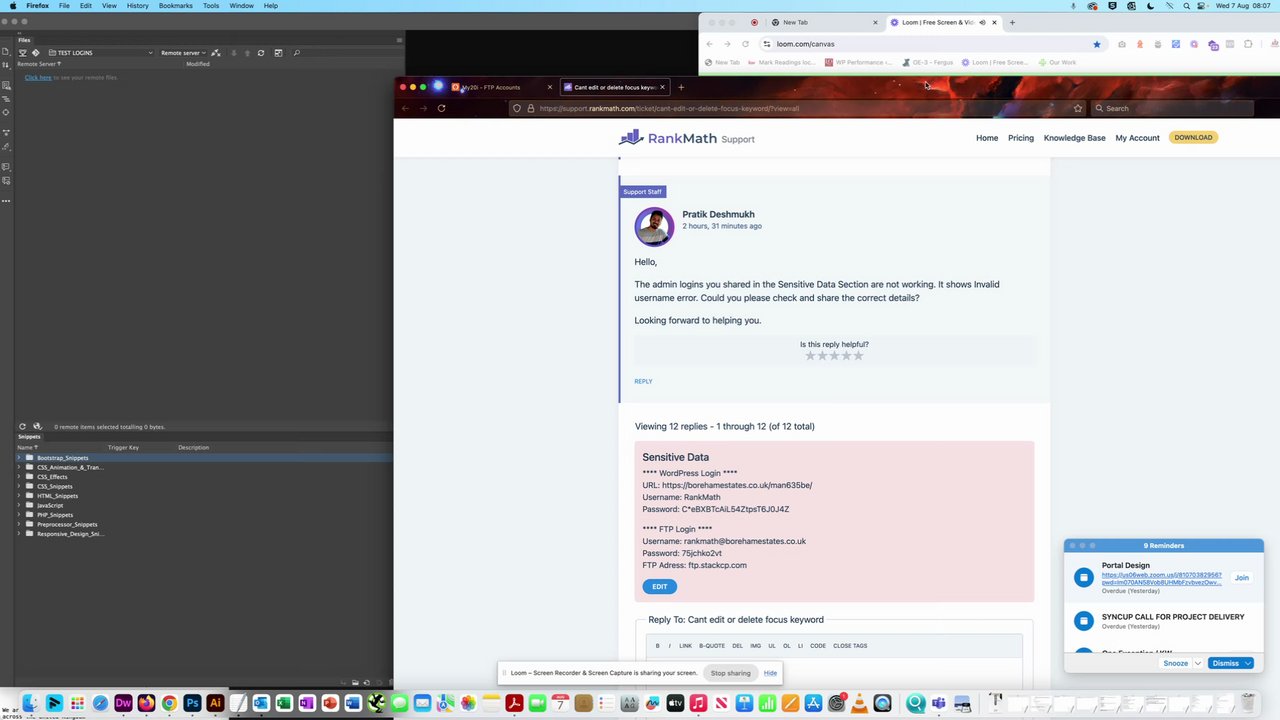Click the inspect target icon in sidebar
The width and height of the screenshot is (1280, 720).
(x=6, y=112)
